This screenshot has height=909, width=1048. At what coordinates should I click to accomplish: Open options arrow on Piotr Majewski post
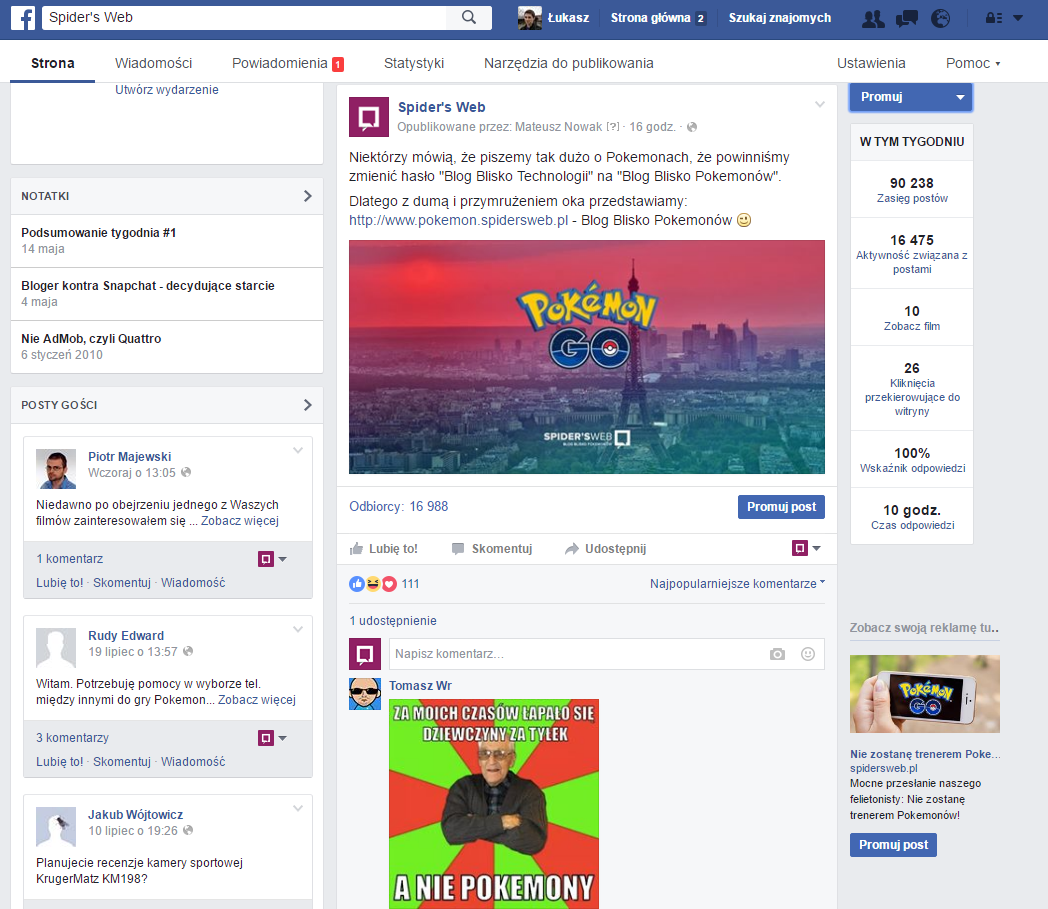298,450
